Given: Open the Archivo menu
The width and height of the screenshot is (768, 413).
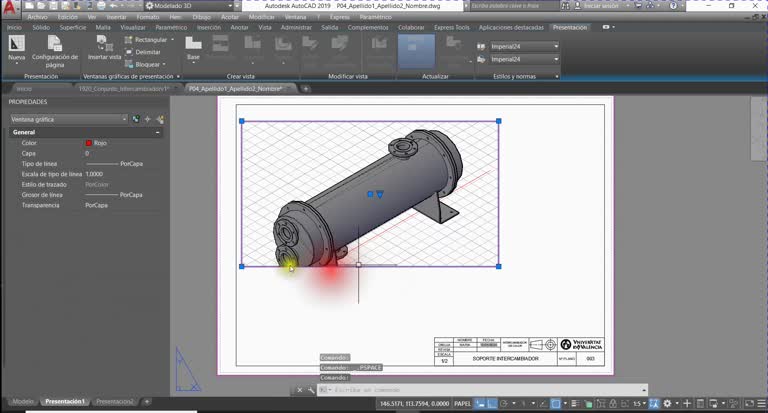Looking at the screenshot, I should tap(38, 17).
